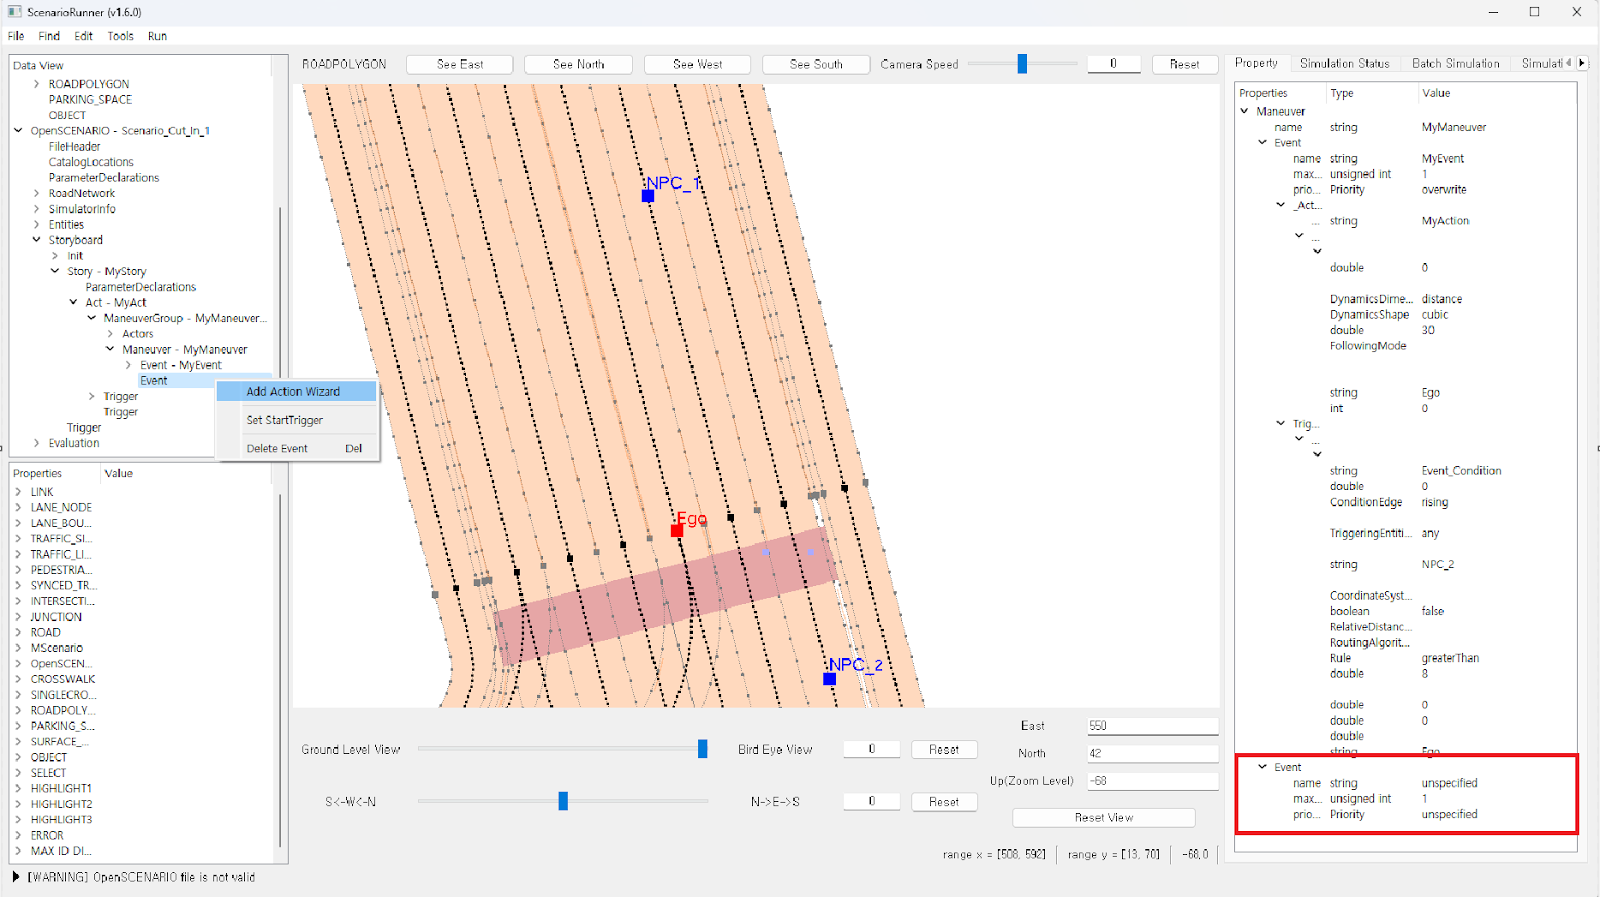
Task: Open the Batch Simulation tab
Action: (1455, 63)
